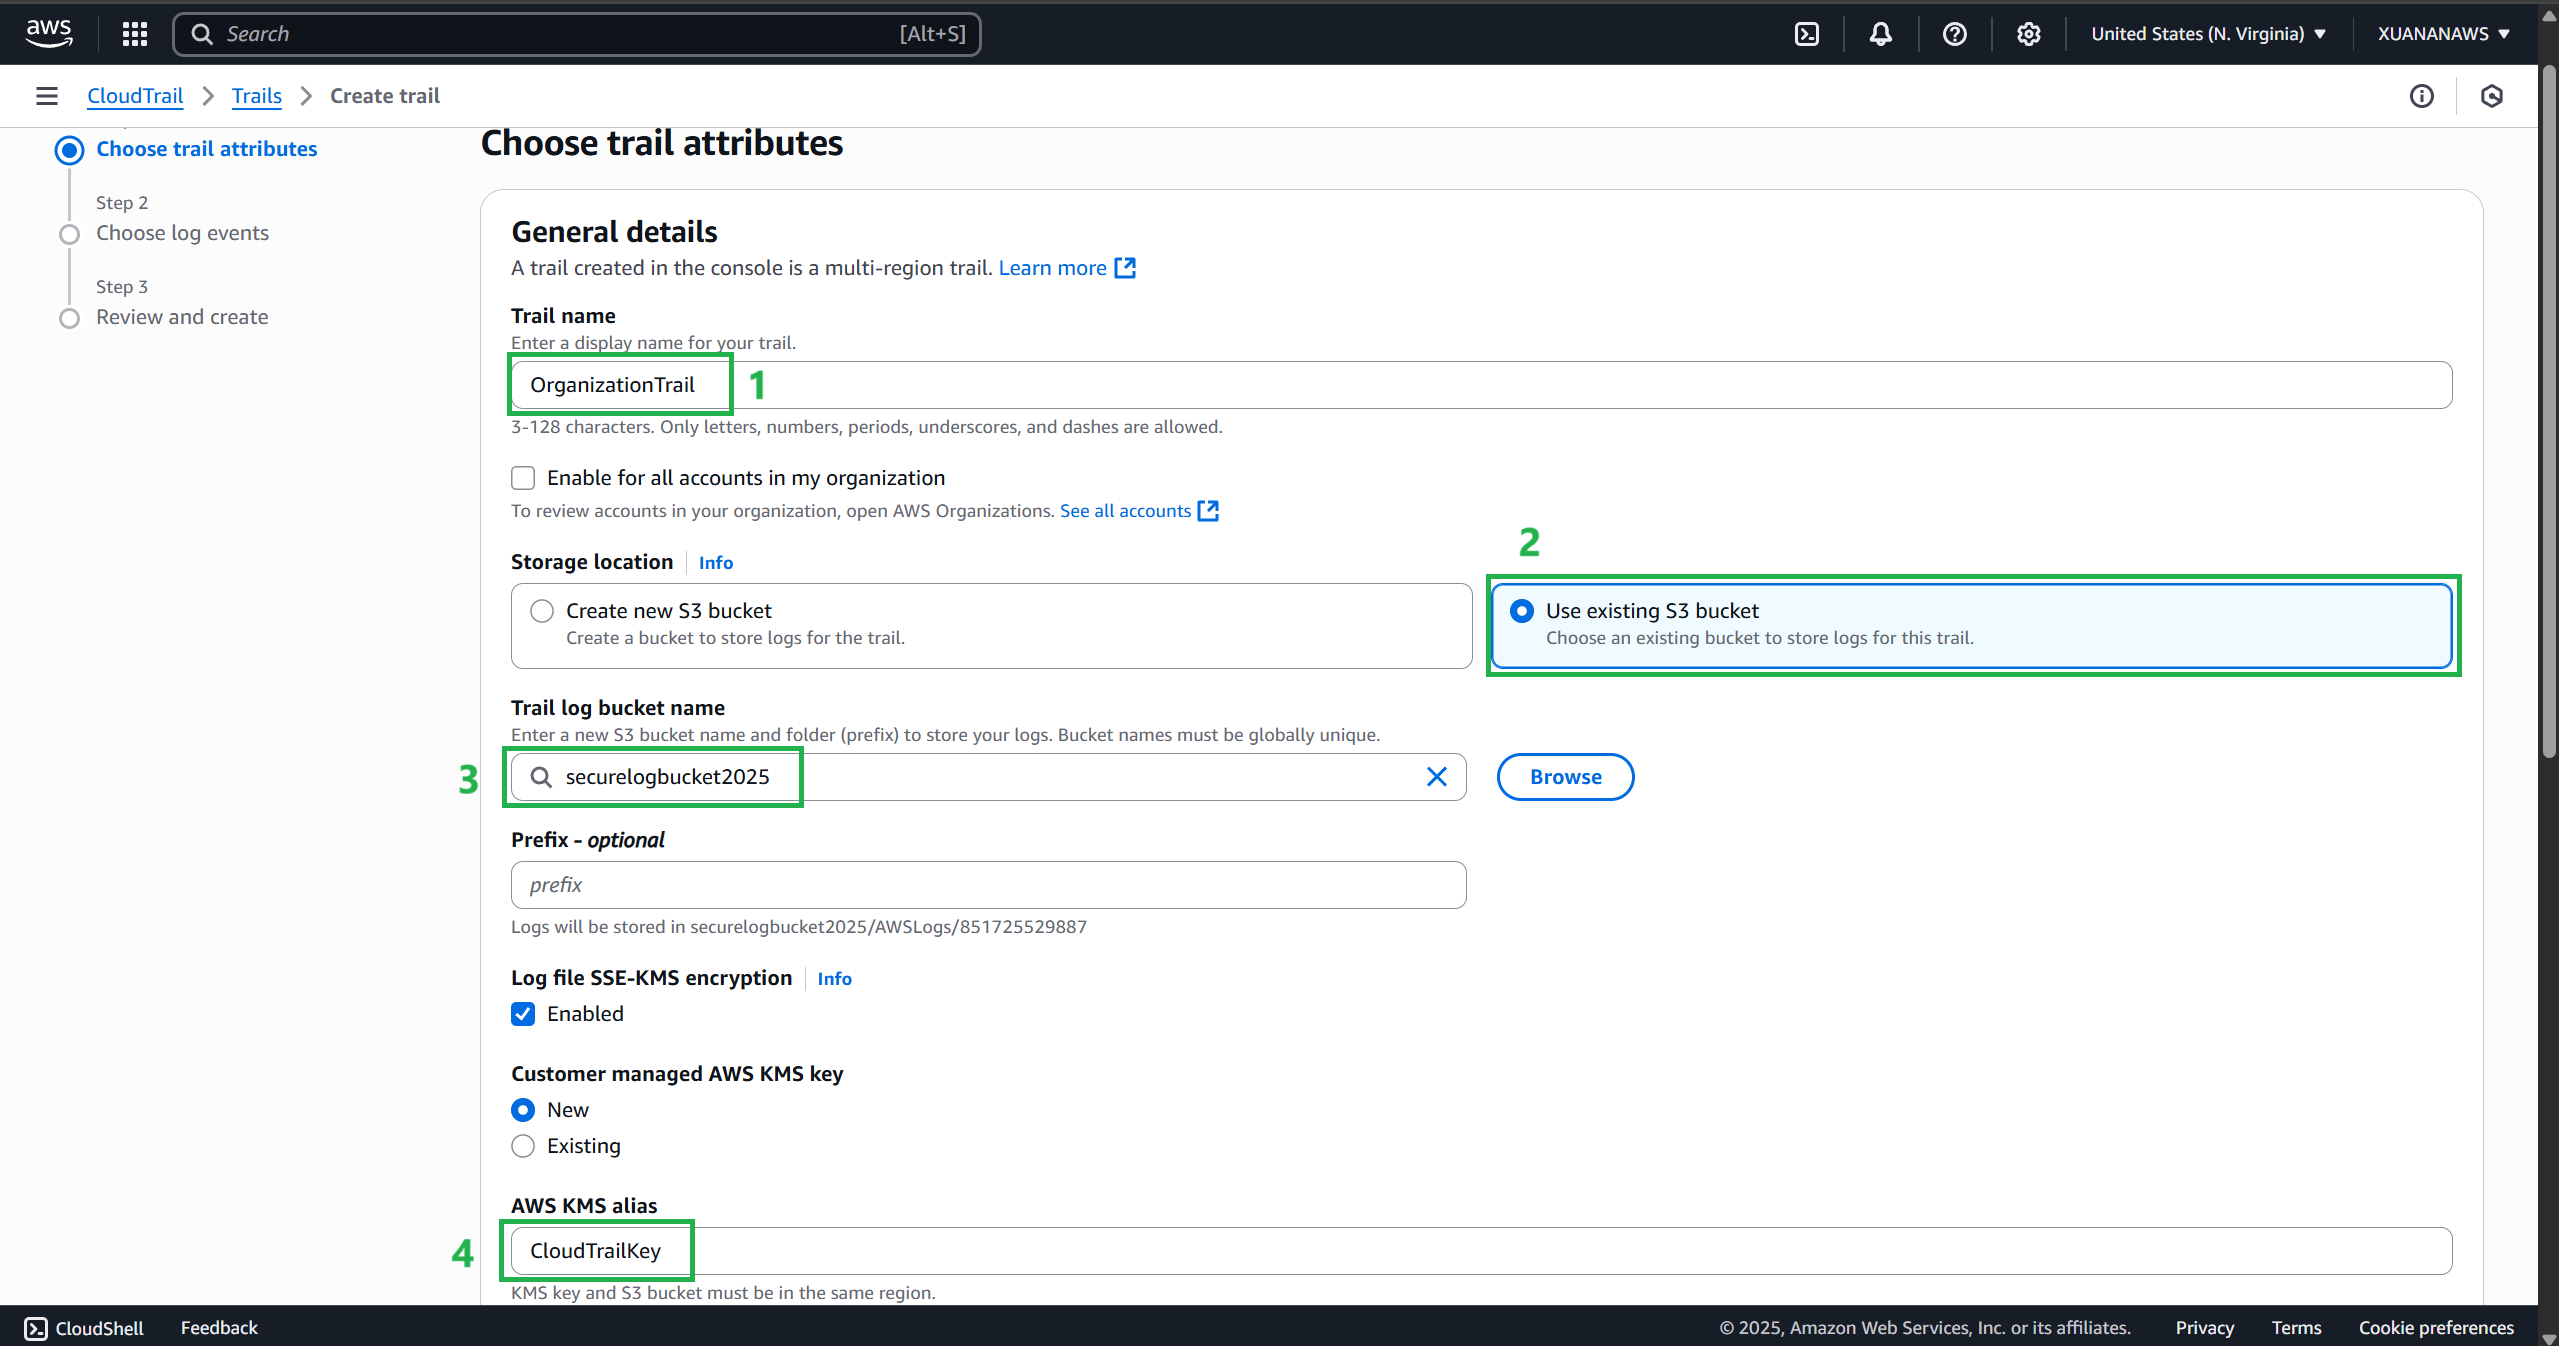Screen dimensions: 2559x1346
Task: Open the XUANANAWS account dropdown
Action: [2443, 34]
